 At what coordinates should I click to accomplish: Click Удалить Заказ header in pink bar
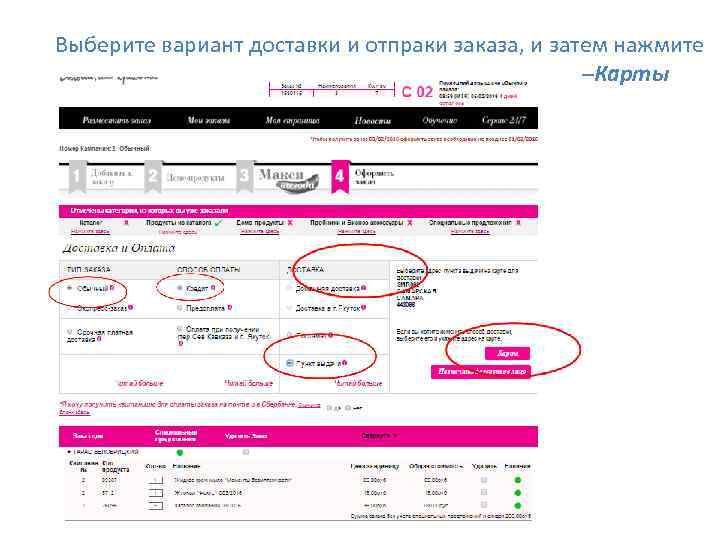246,436
